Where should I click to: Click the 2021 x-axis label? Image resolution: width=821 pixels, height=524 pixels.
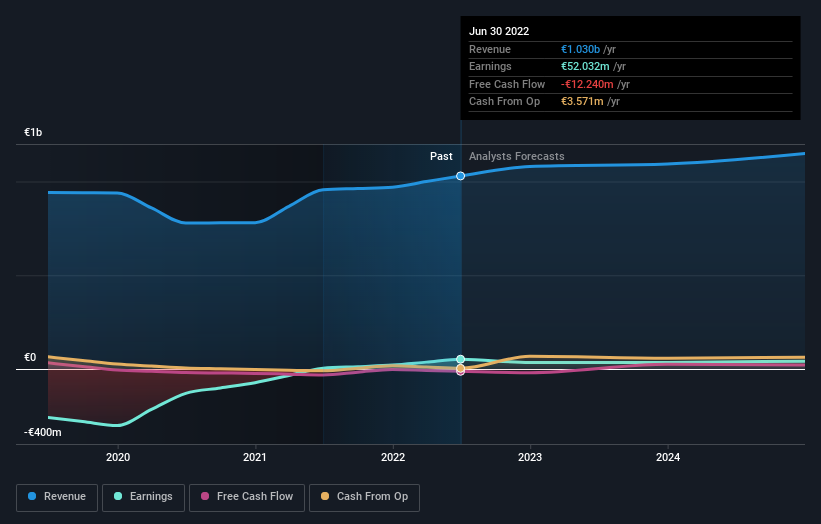pyautogui.click(x=254, y=458)
